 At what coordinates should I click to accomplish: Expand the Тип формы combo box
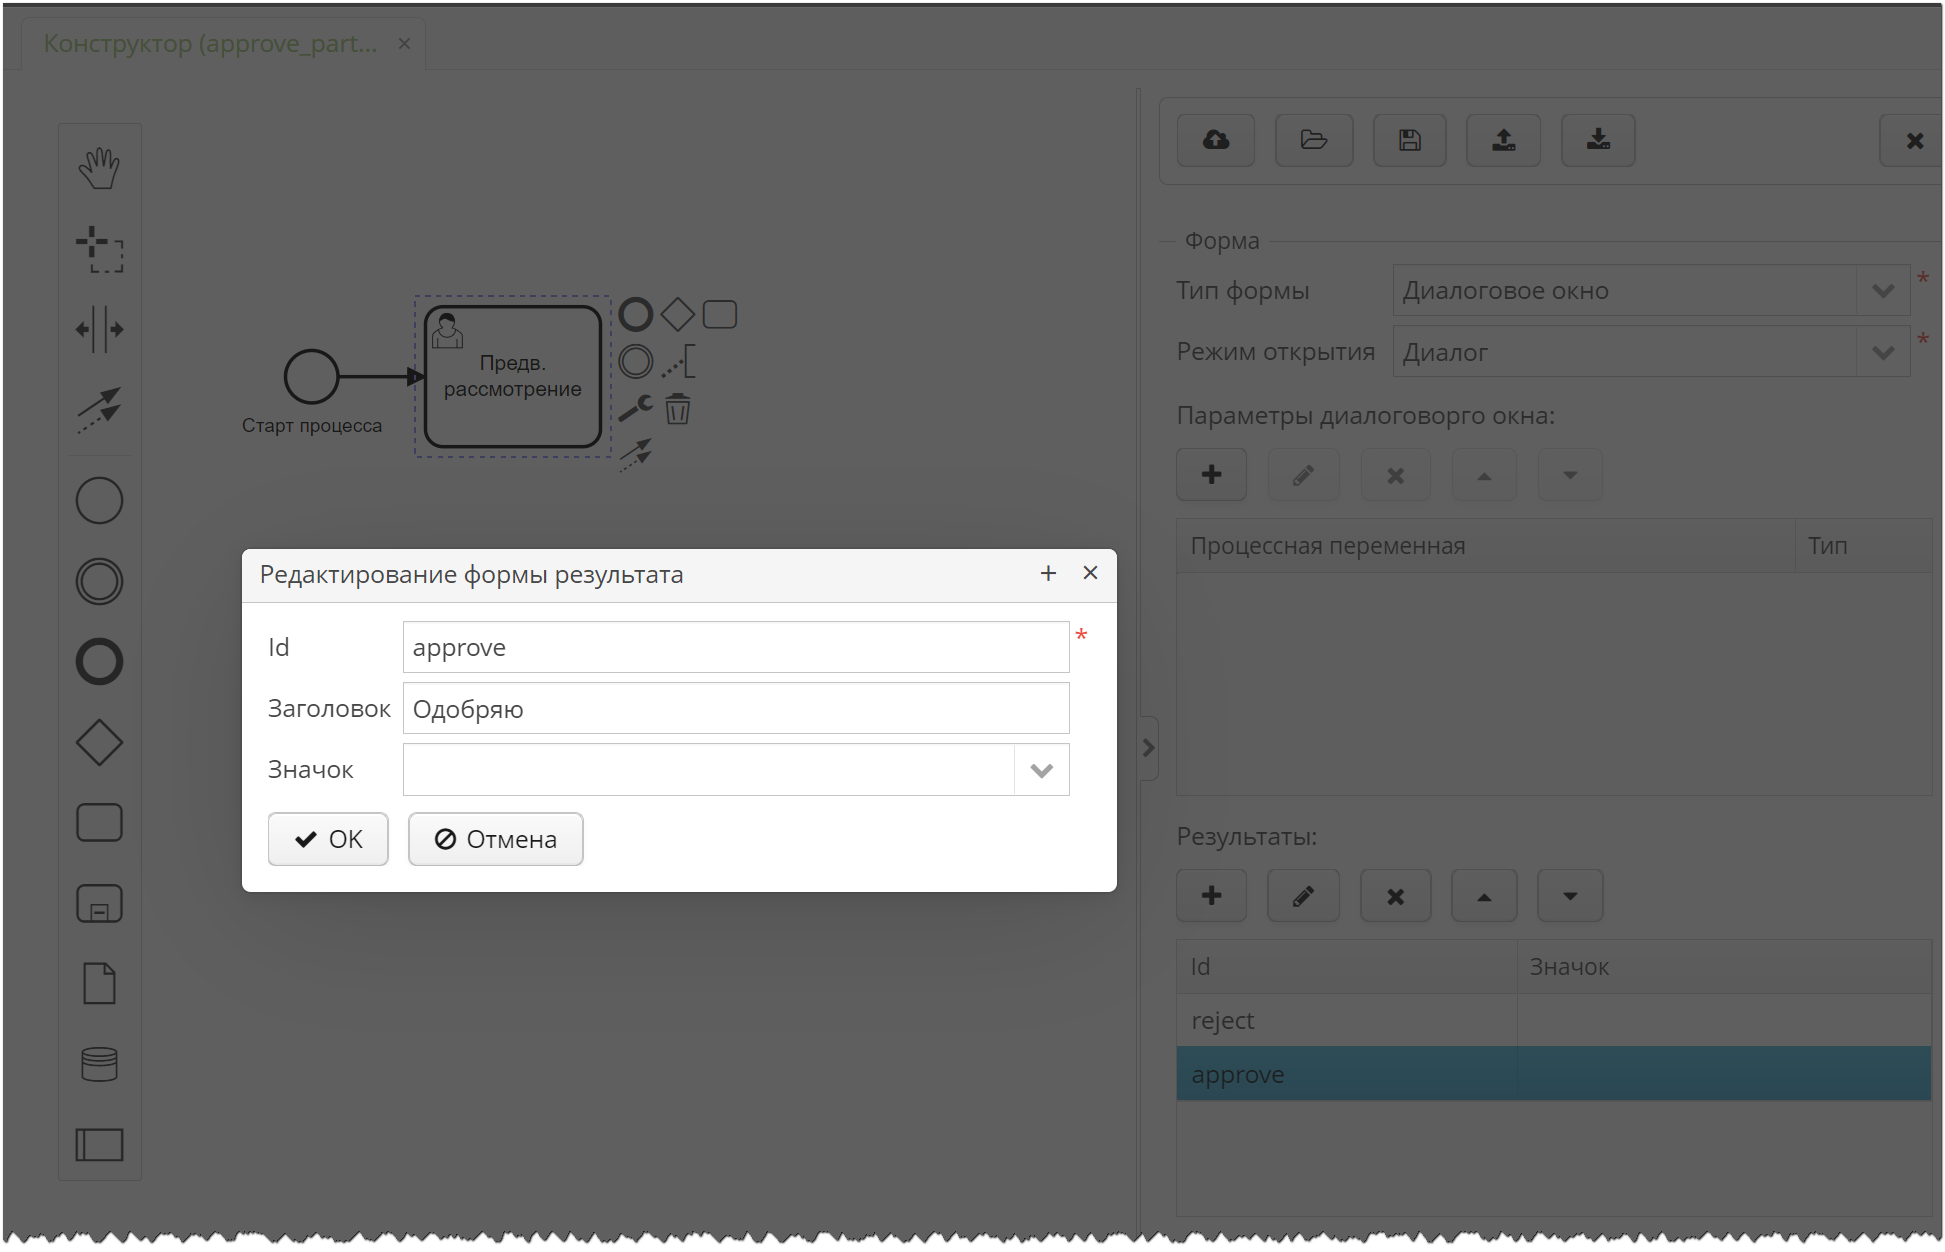(1882, 291)
